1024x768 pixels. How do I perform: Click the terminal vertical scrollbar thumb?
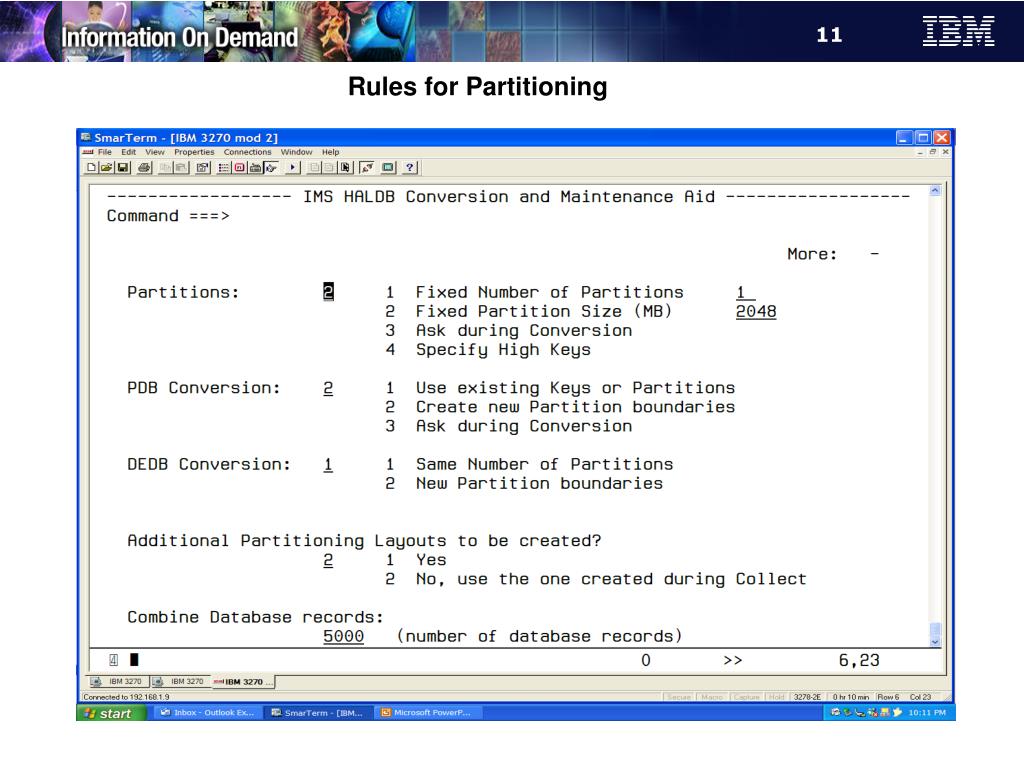point(935,630)
